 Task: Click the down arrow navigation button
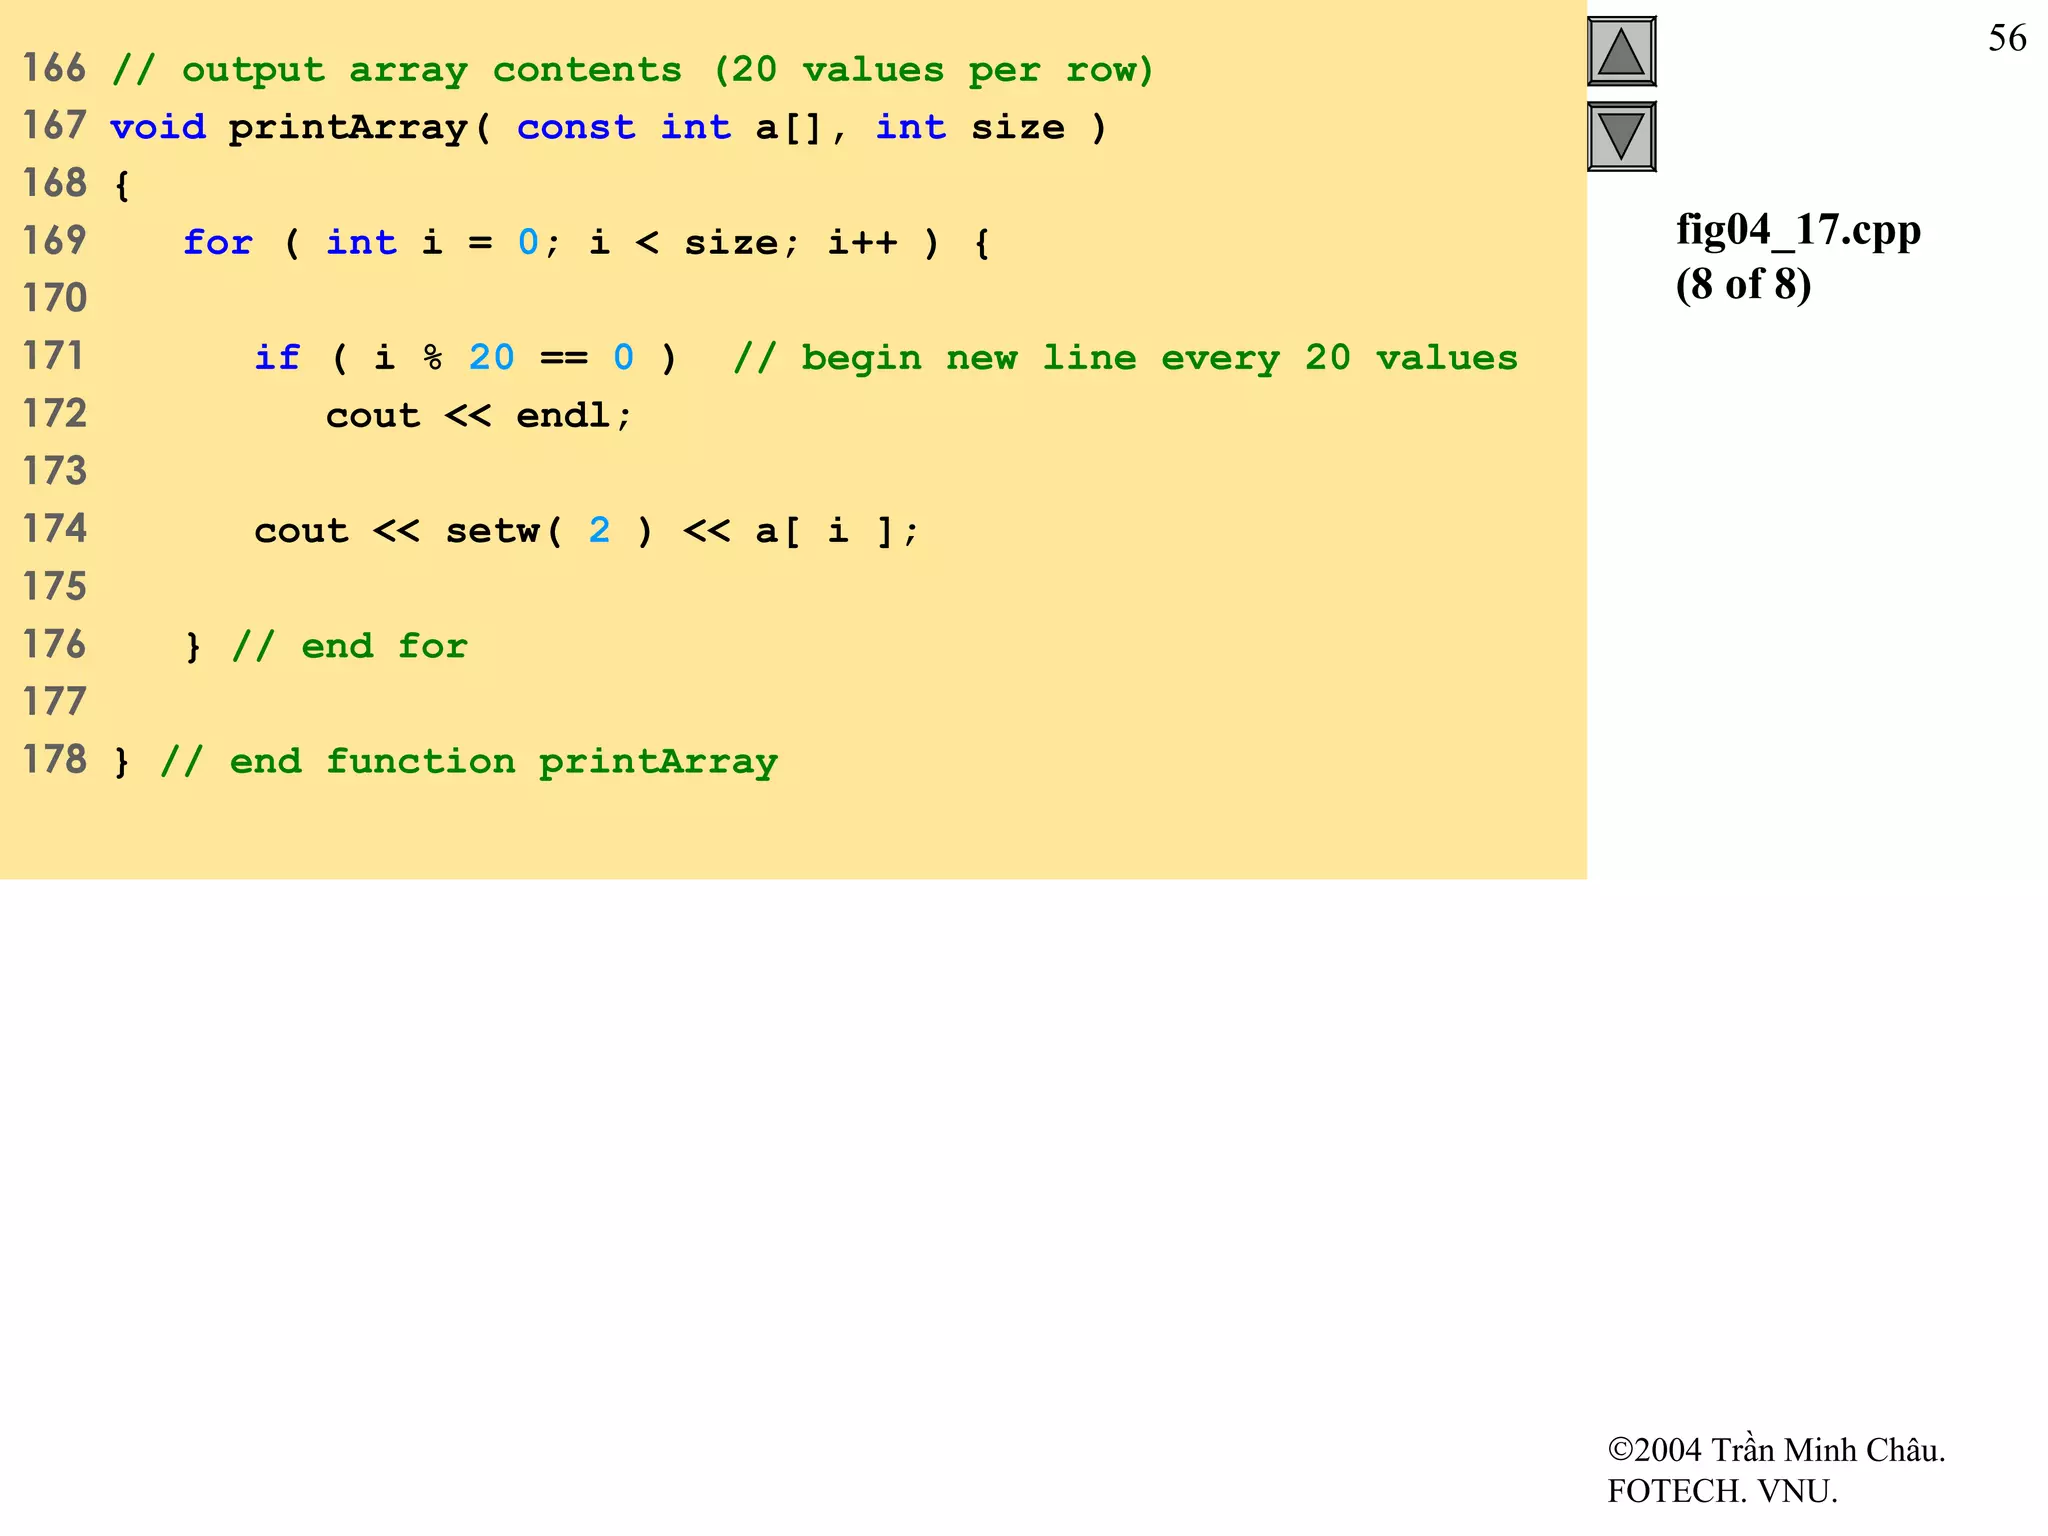pyautogui.click(x=1621, y=136)
